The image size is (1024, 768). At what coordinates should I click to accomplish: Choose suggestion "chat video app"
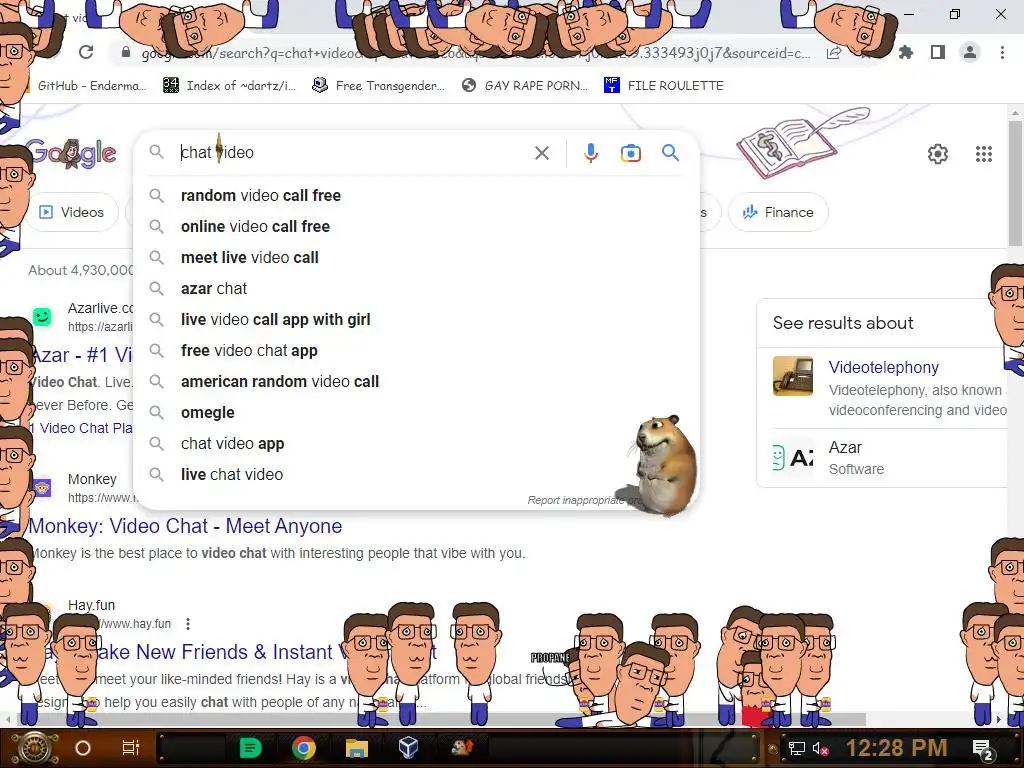[417, 443]
